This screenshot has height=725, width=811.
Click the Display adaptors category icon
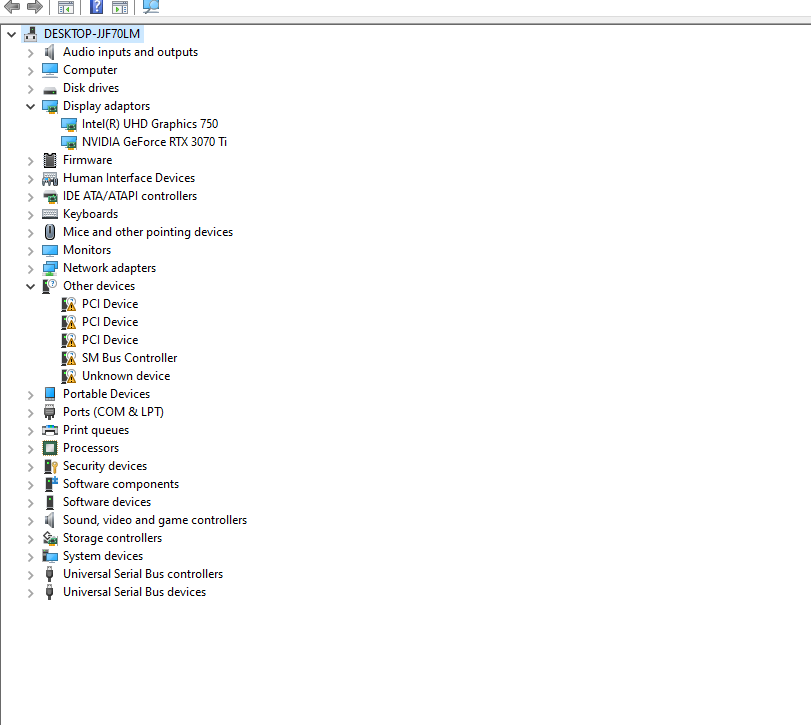pos(50,107)
